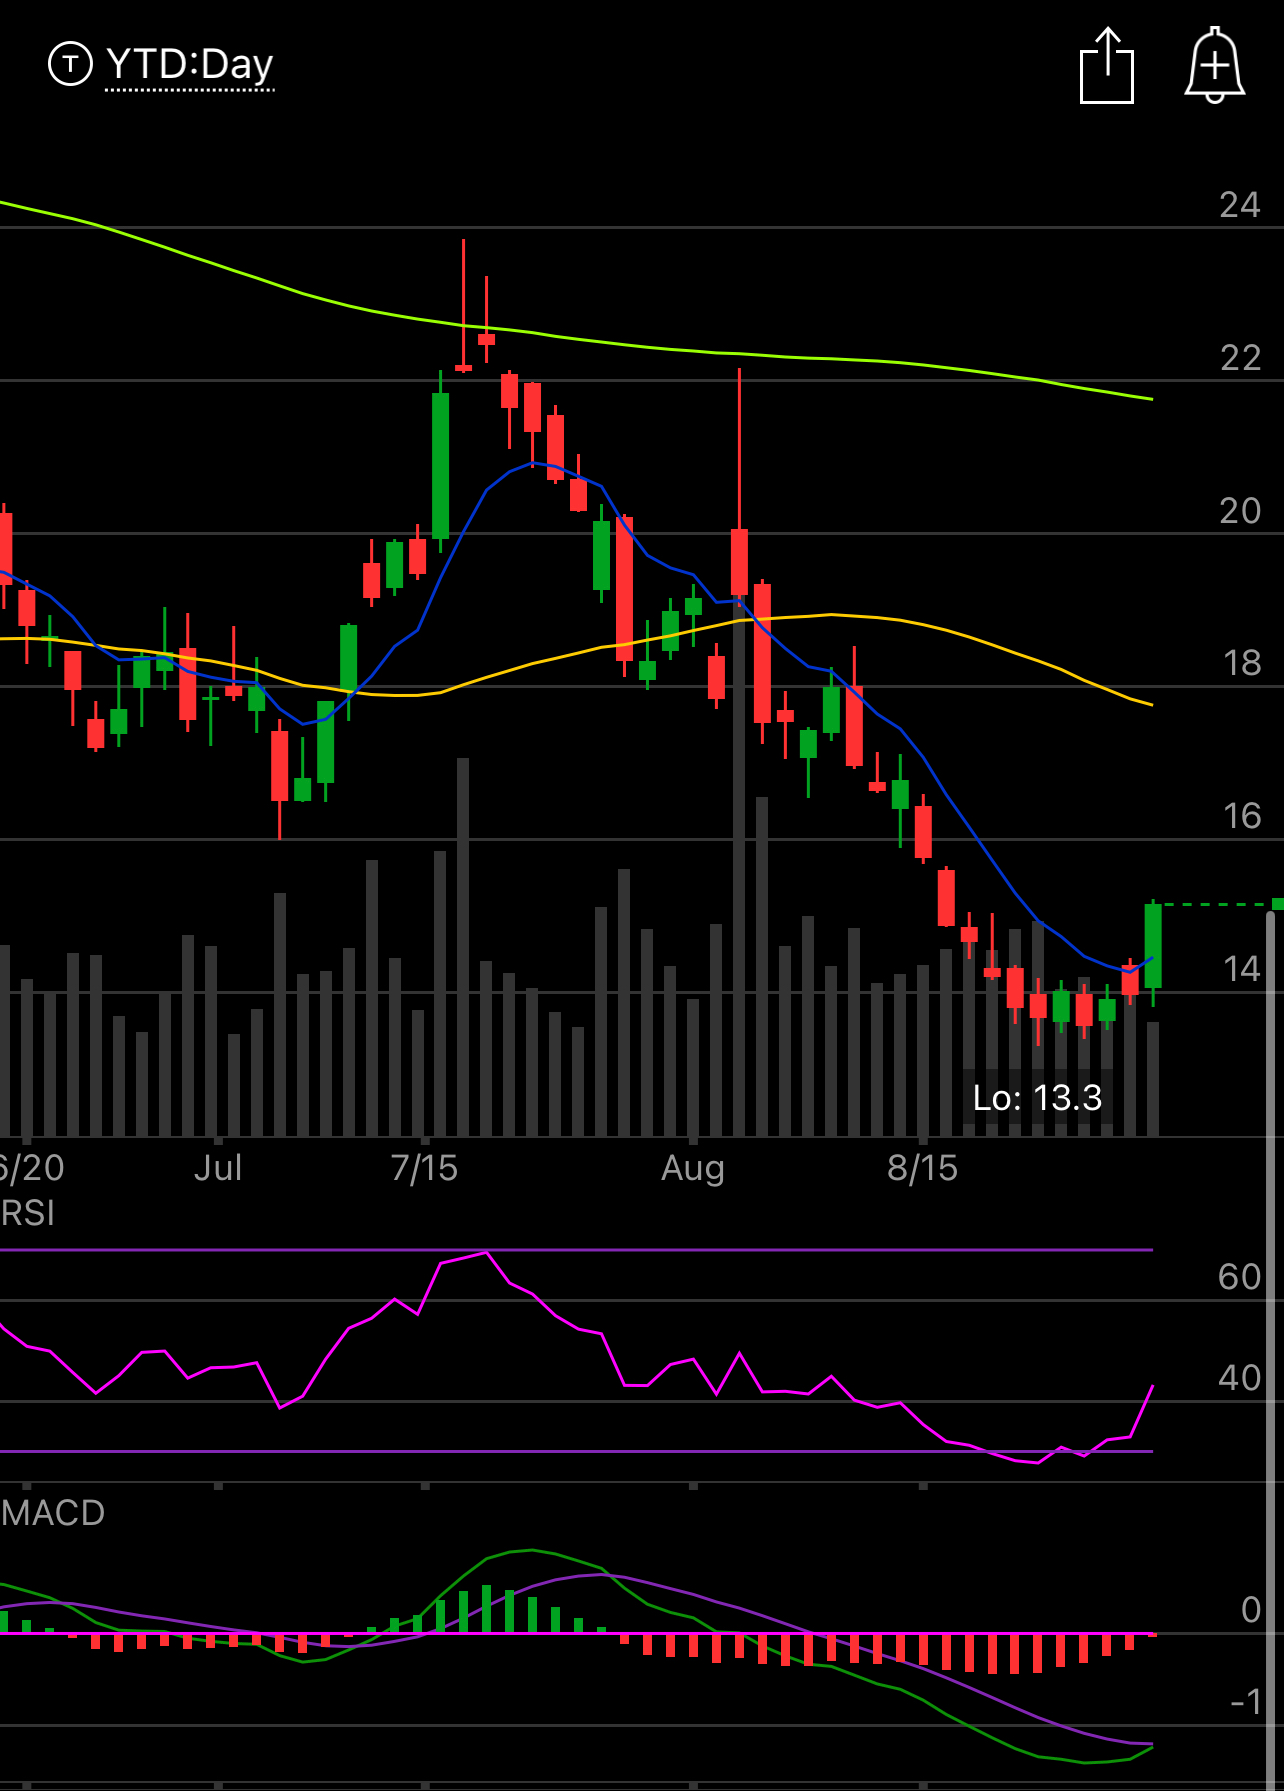
Task: Tap the RSI 40 level label
Action: pos(1240,1378)
